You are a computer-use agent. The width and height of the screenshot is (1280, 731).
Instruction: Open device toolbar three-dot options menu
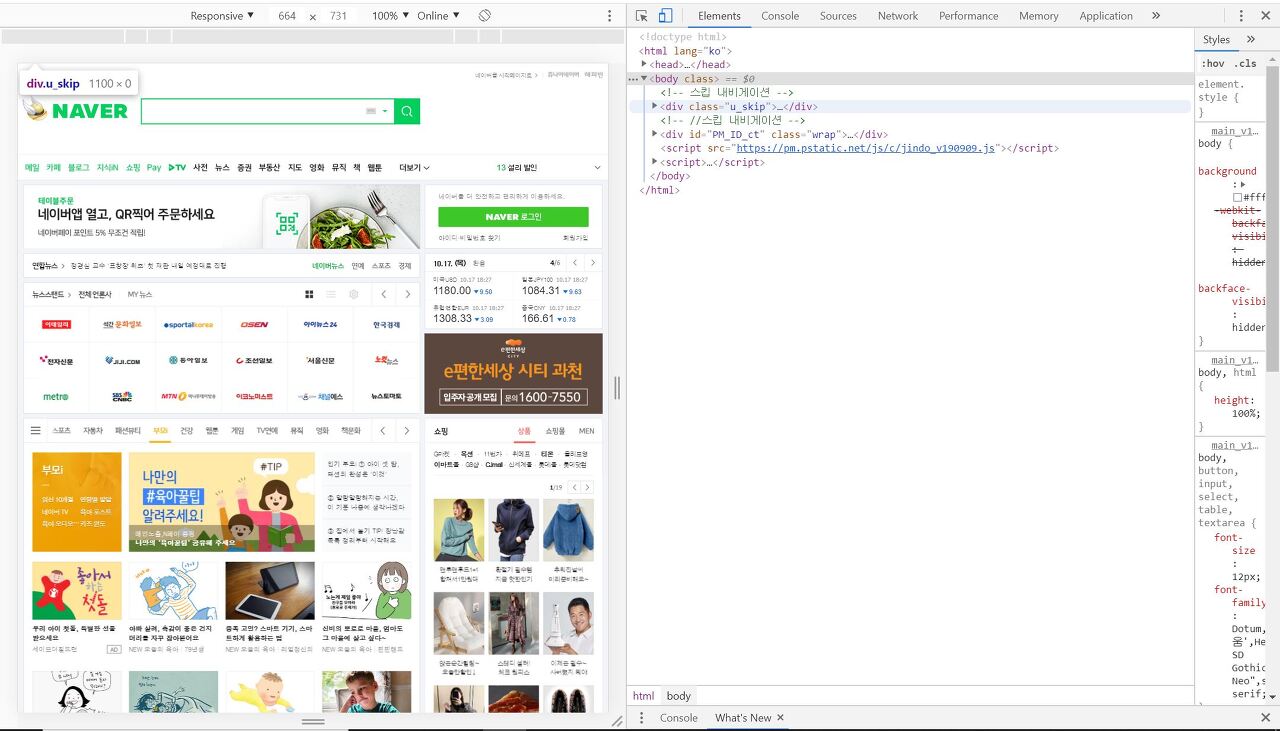pos(610,15)
